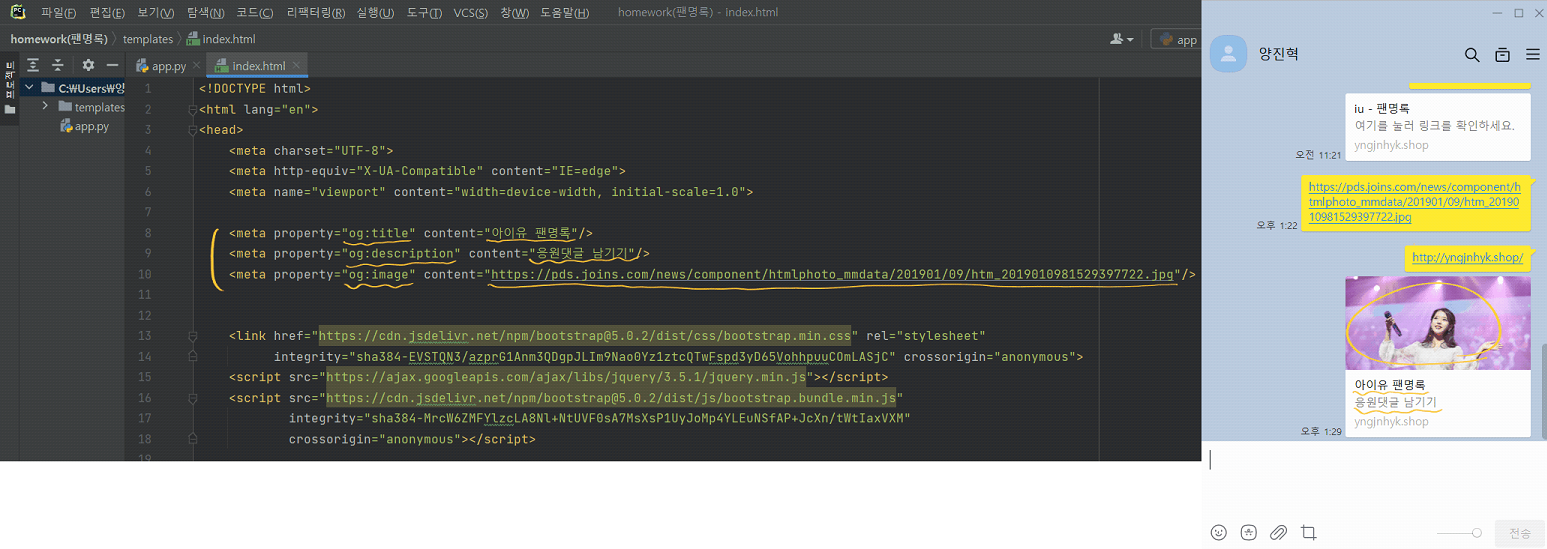Image resolution: width=1547 pixels, height=549 pixels.
Task: Expand the templates folder
Action: (x=45, y=106)
